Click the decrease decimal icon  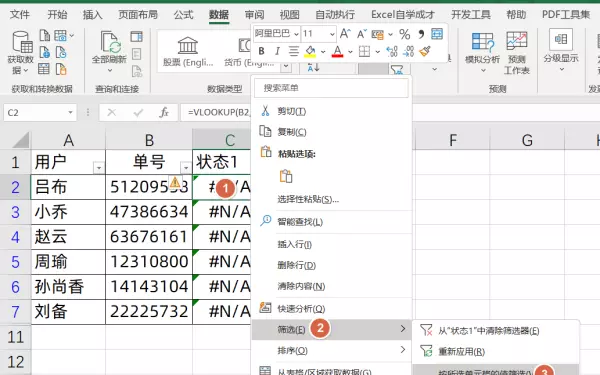[x=408, y=51]
